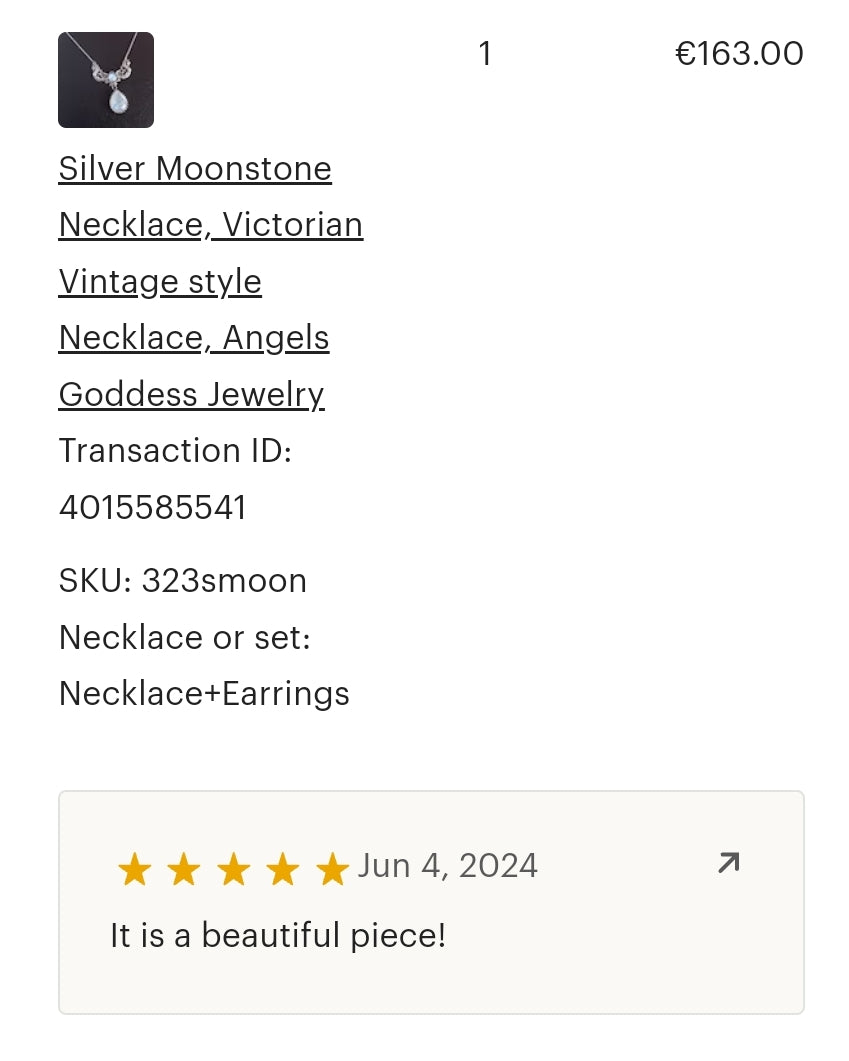This screenshot has height=1061, width=849.
Task: Click the "Necklace+Earrings" variation text
Action: 204,693
